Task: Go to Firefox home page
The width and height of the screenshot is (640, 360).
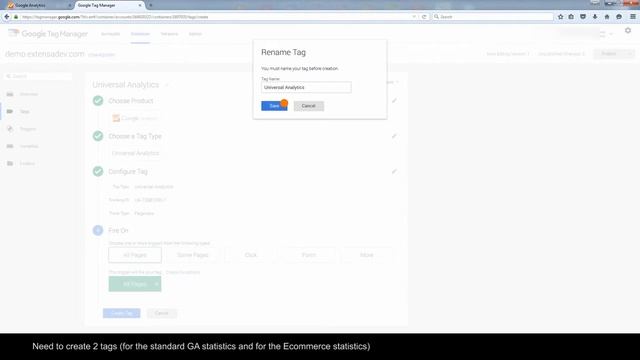Action: pos(607,17)
